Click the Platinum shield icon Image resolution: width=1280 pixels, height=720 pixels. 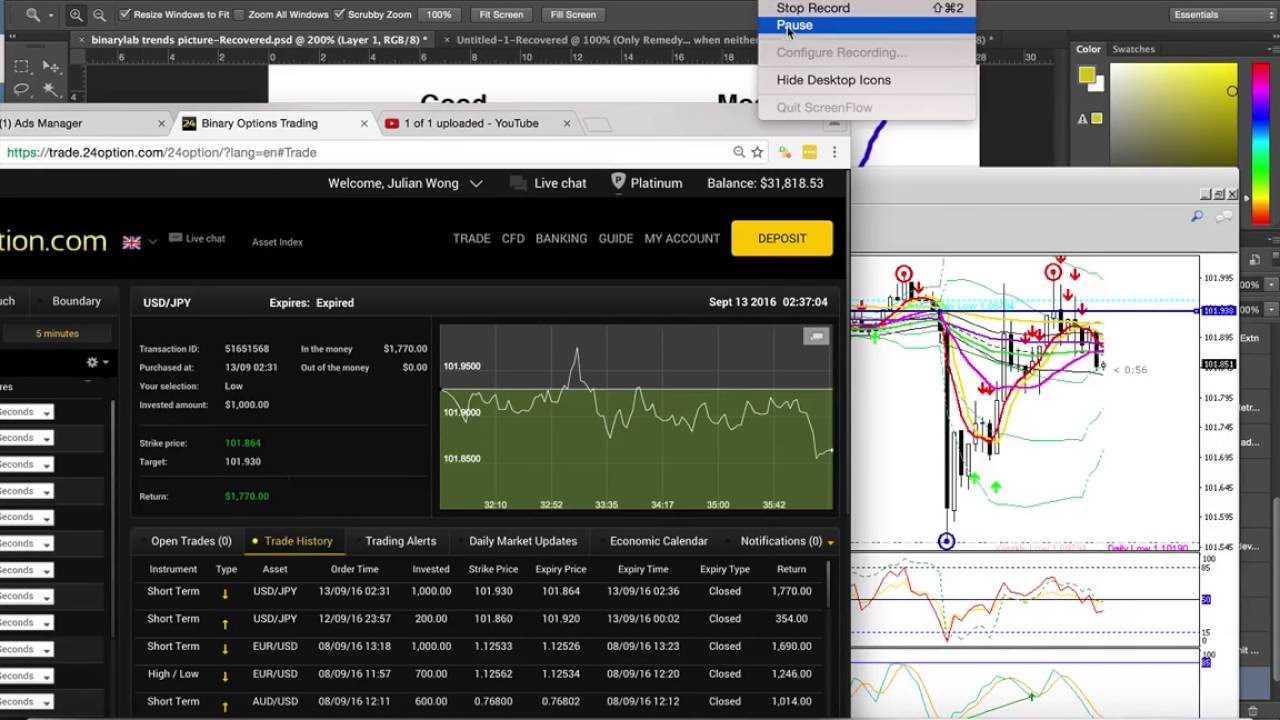618,182
